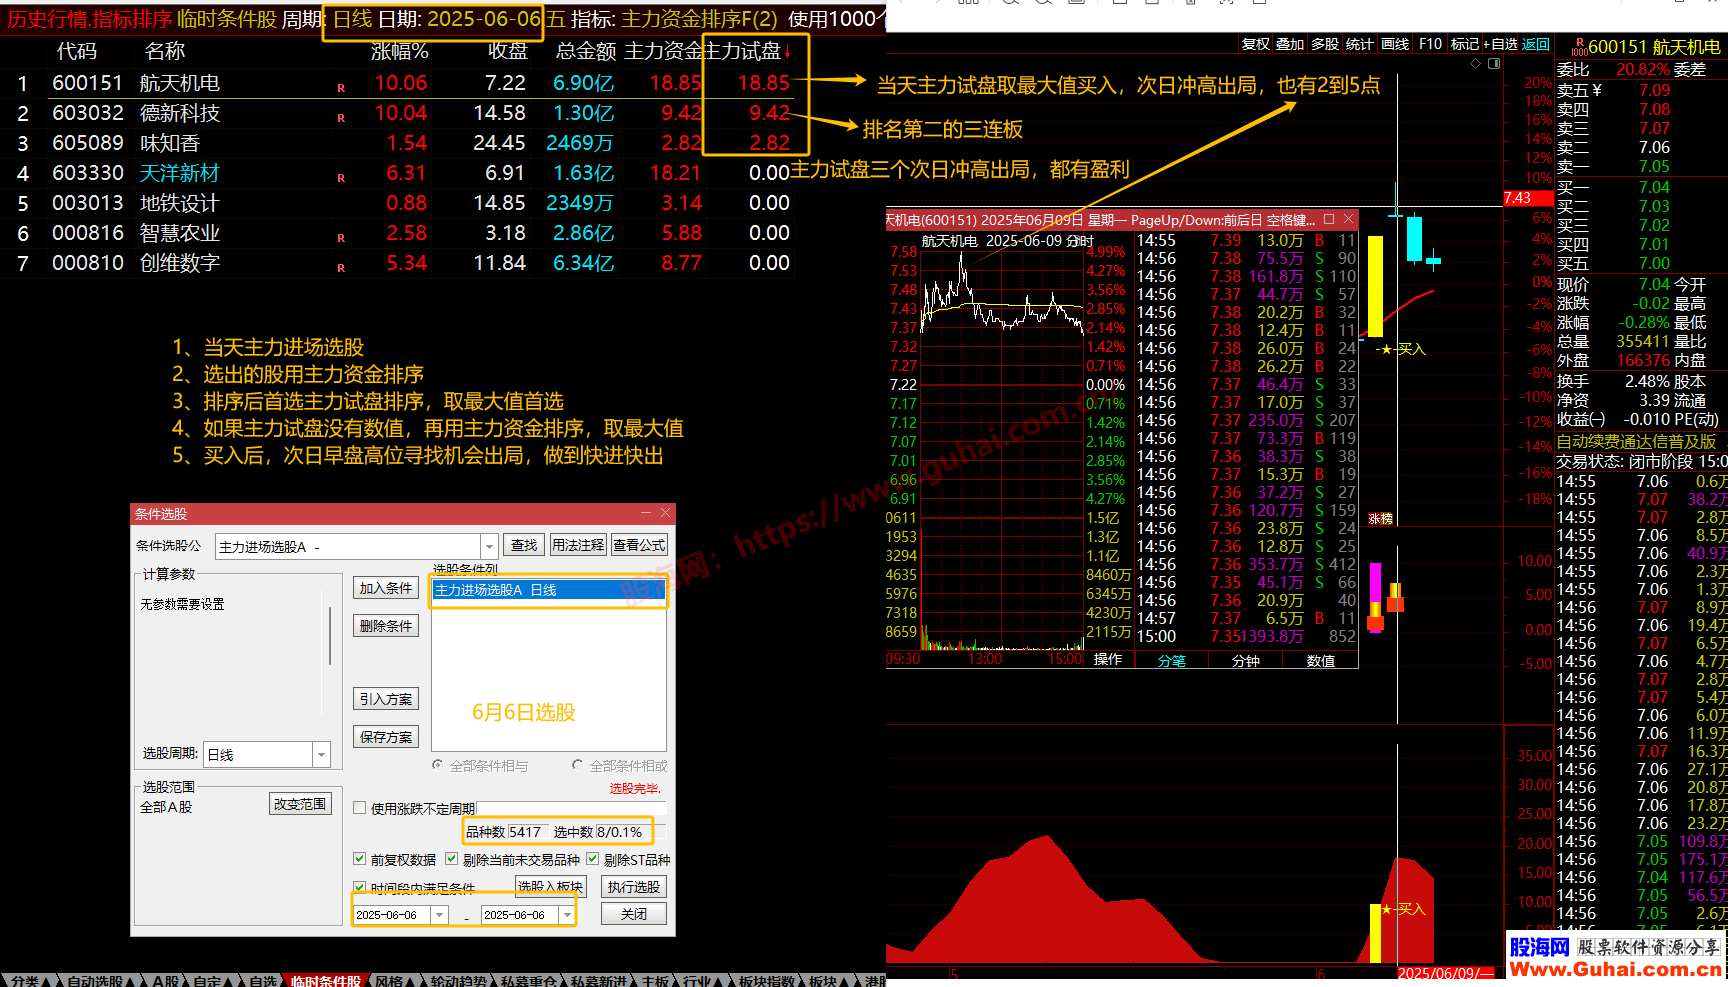This screenshot has width=1728, height=987.
Task: Click the diamond icon above the price chart
Action: (x=1475, y=63)
